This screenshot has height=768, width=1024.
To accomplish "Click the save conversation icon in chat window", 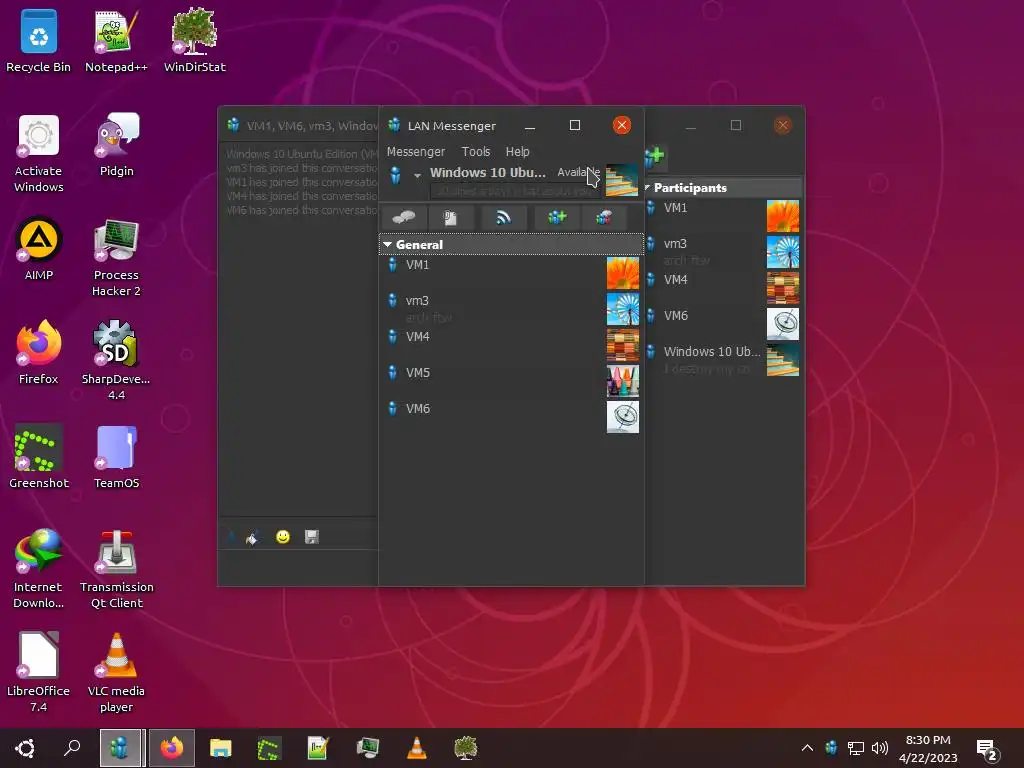I will (312, 537).
